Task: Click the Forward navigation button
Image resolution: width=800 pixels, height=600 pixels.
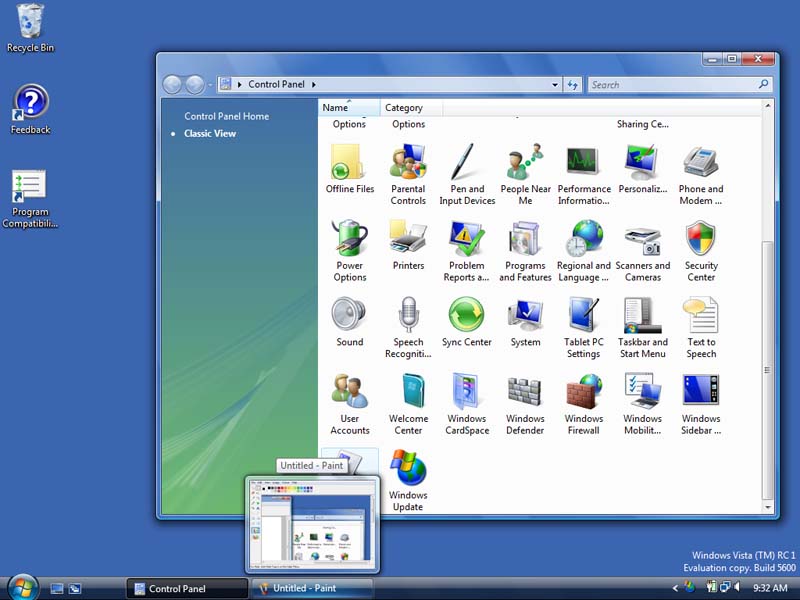Action: [195, 85]
